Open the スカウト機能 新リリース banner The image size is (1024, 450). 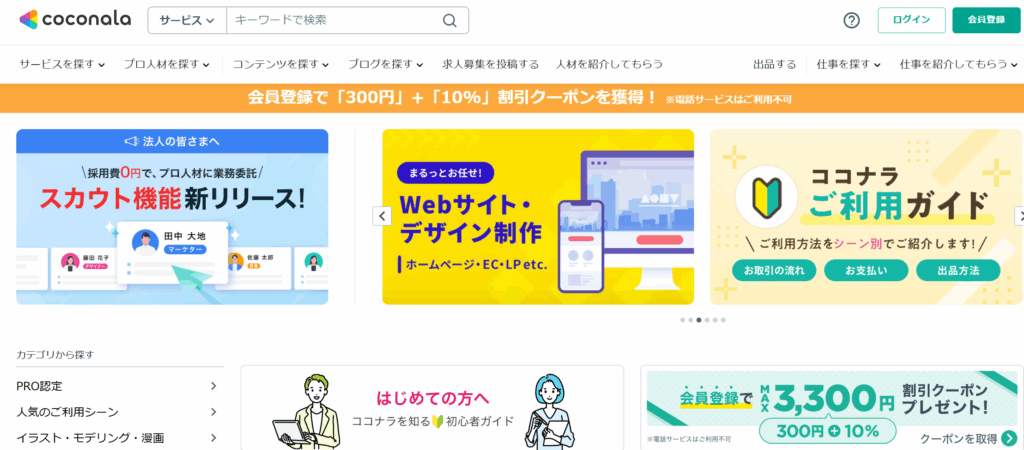[x=172, y=217]
